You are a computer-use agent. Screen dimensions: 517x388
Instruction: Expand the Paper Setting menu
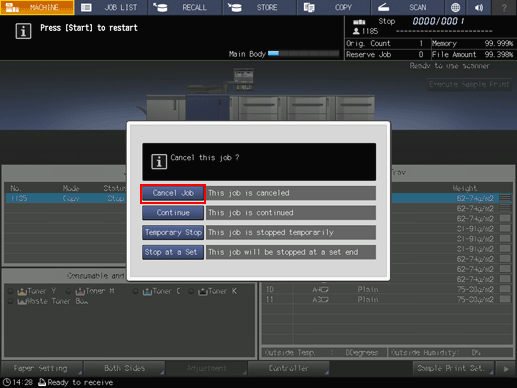42,368
